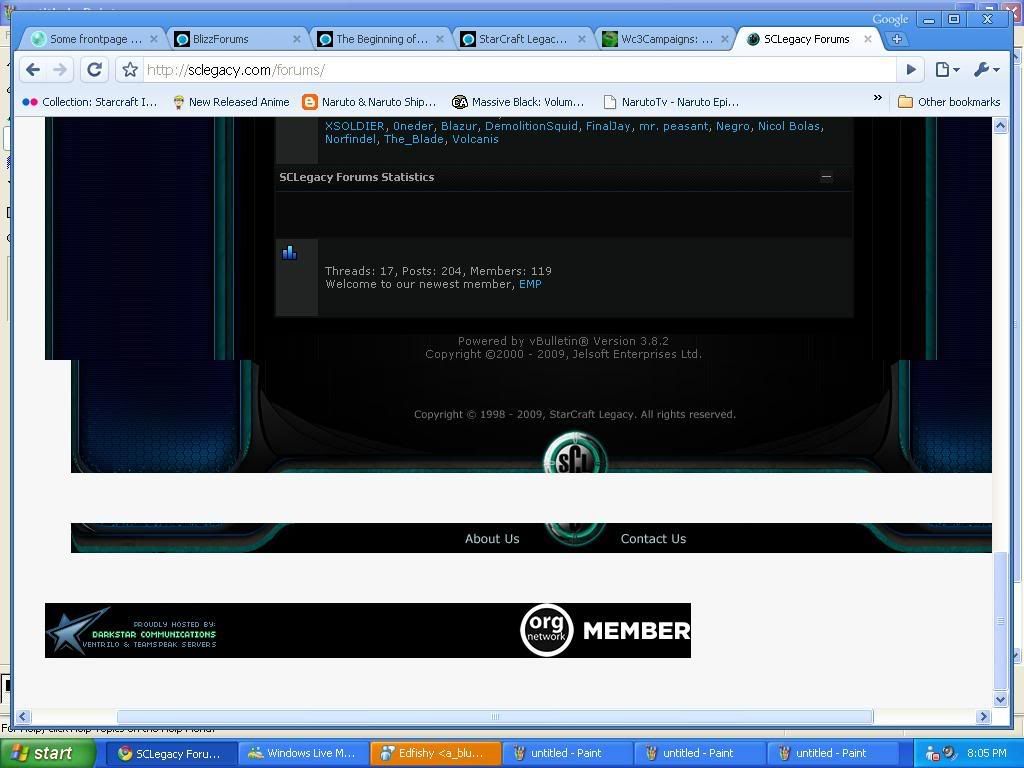Click the About Us footer link
Viewport: 1024px width, 768px height.
[x=492, y=539]
